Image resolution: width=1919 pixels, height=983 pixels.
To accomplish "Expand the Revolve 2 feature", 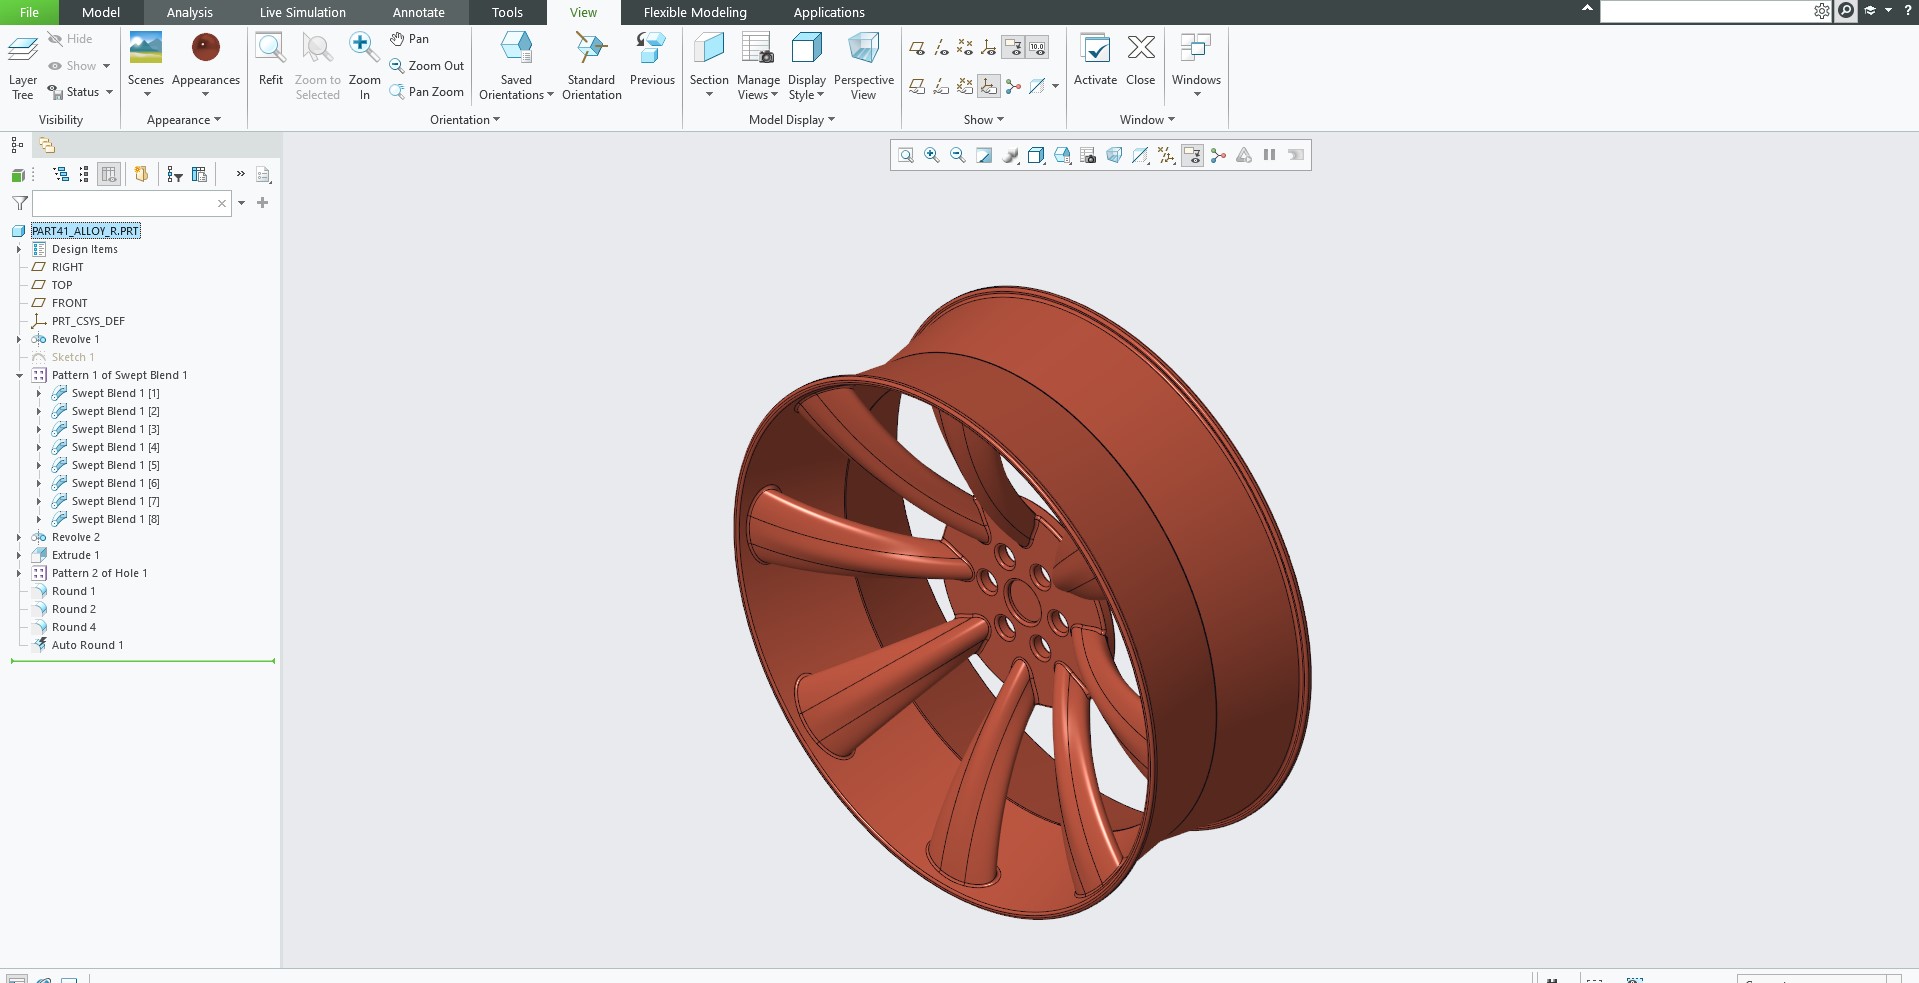I will tap(19, 538).
